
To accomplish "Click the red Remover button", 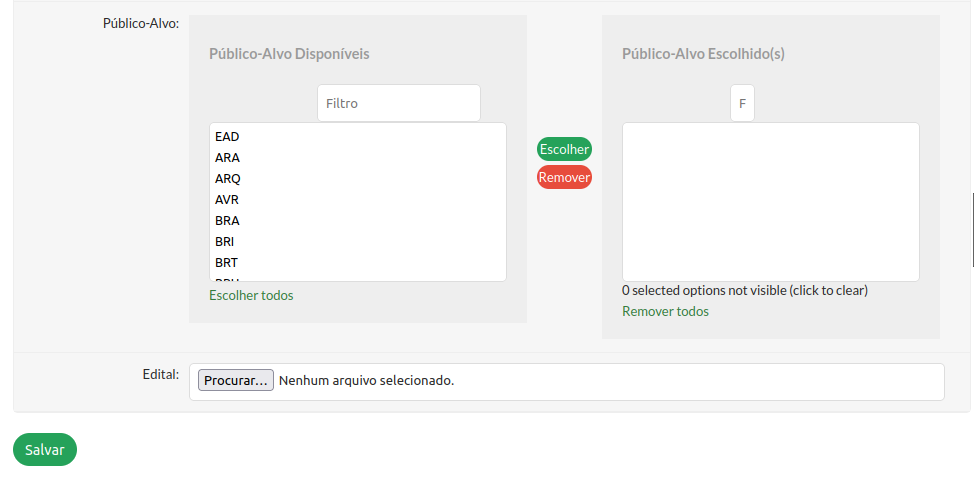I will [564, 178].
